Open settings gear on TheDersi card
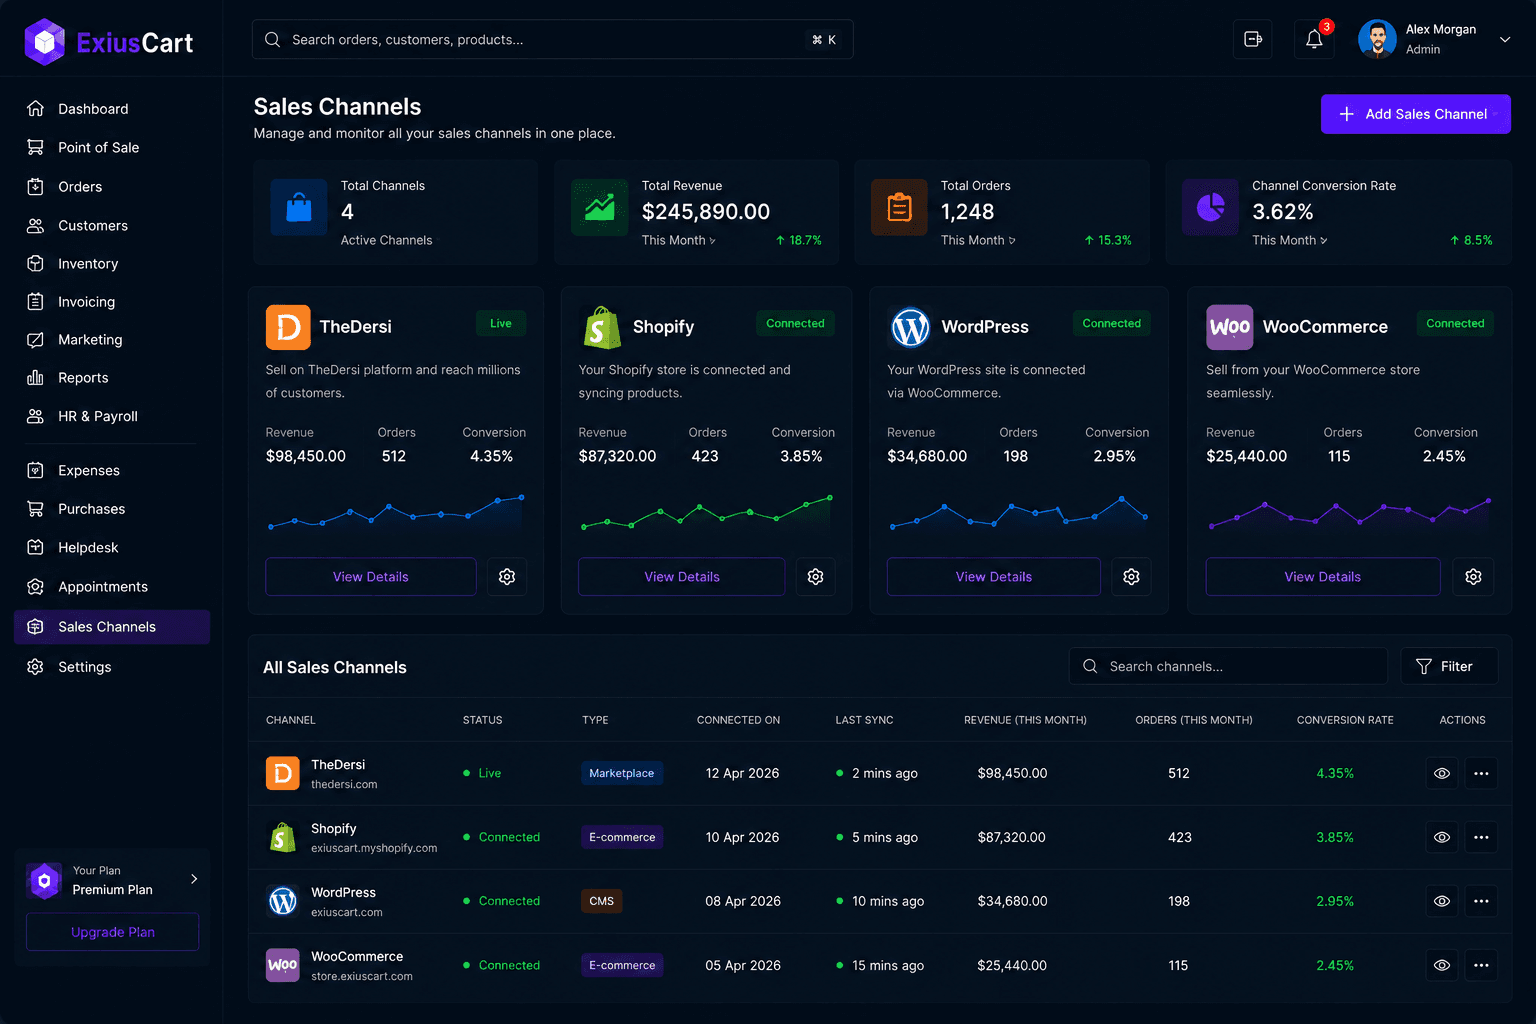Viewport: 1536px width, 1024px height. coord(507,577)
